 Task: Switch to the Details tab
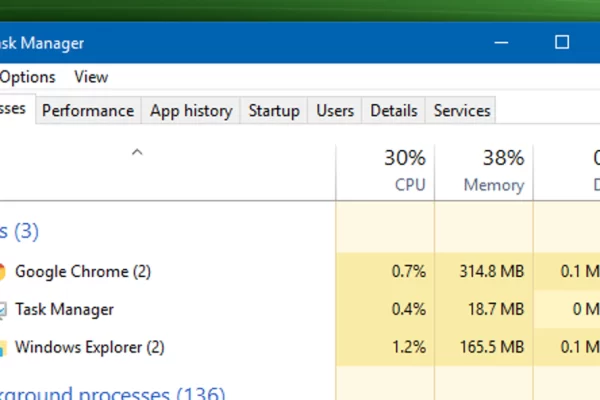coord(394,111)
